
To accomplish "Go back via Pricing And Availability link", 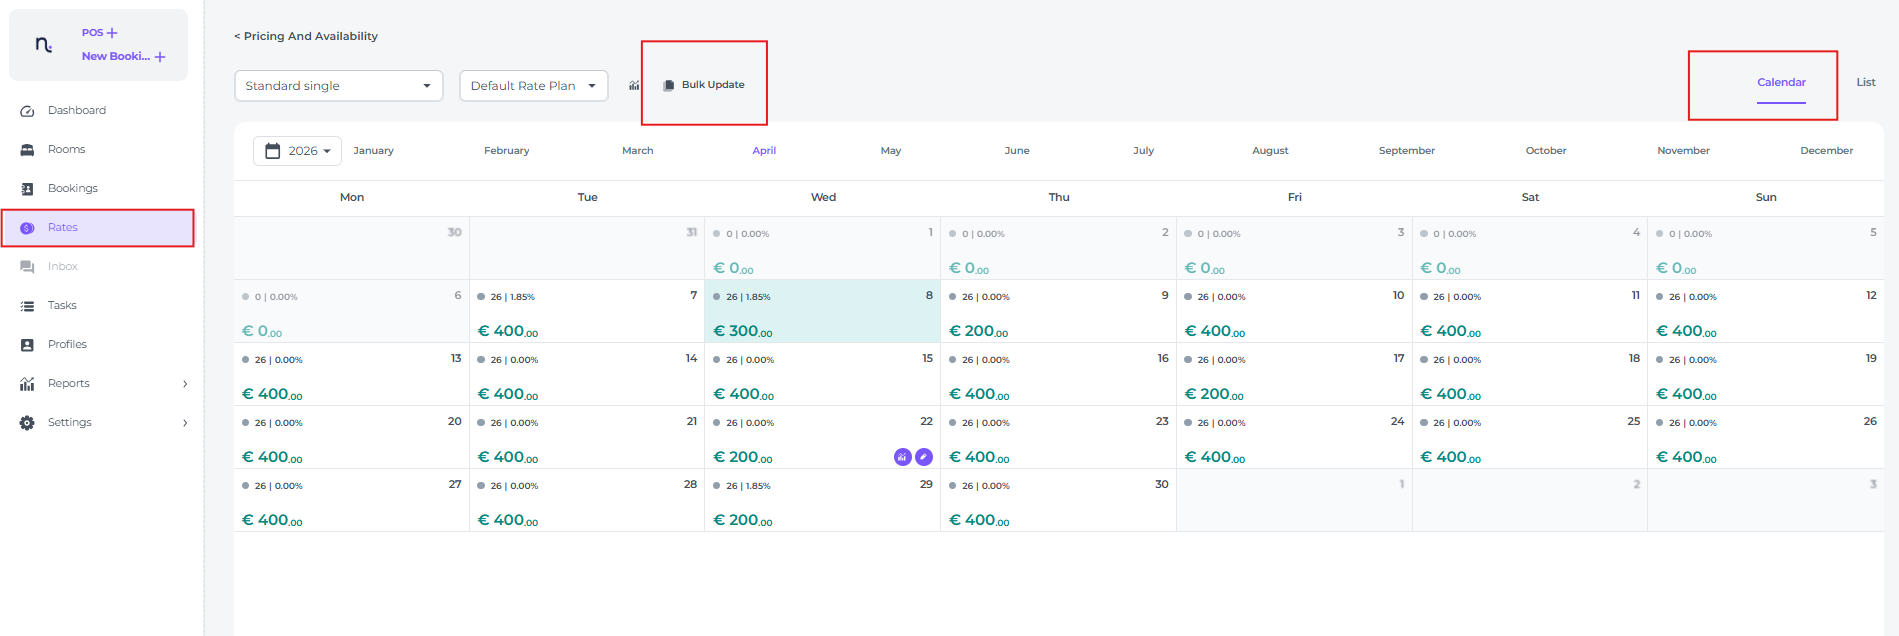I will (x=305, y=36).
